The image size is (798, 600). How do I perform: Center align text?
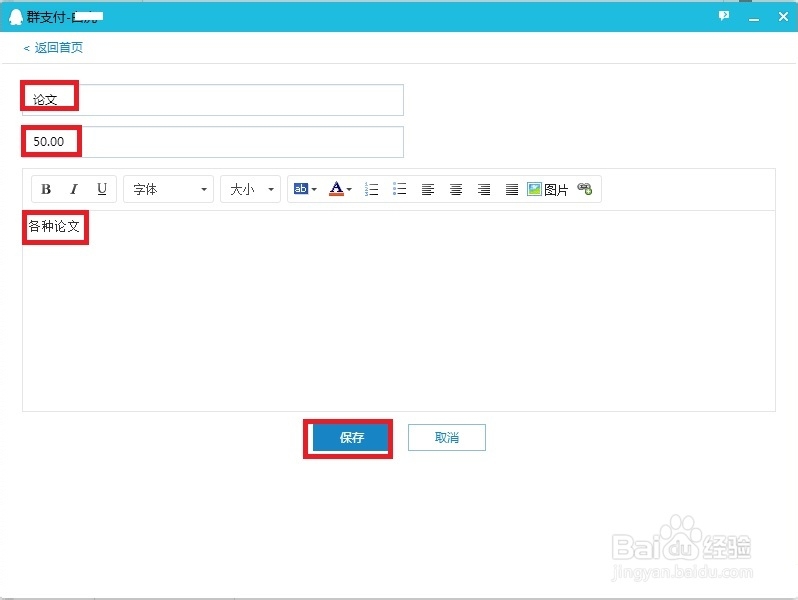tap(456, 189)
